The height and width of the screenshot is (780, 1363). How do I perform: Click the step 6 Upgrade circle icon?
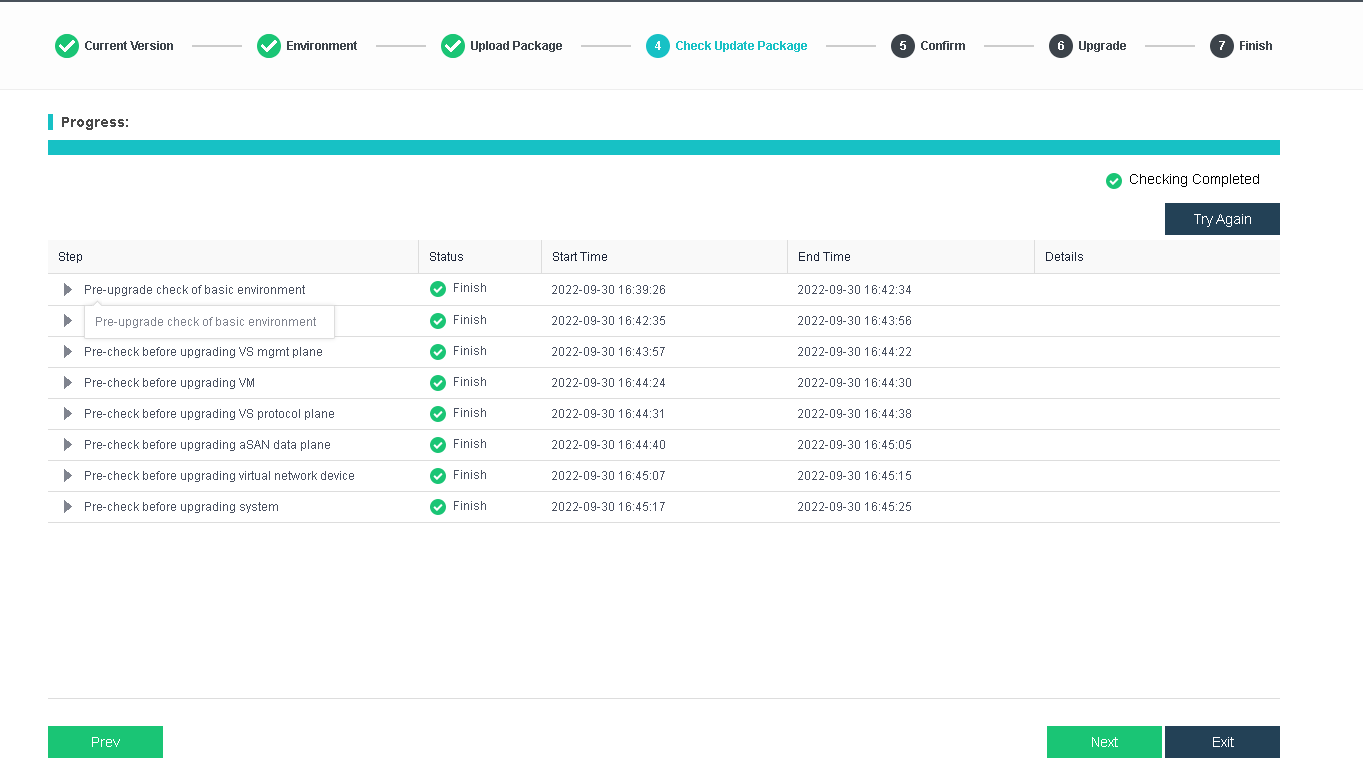click(x=1061, y=46)
